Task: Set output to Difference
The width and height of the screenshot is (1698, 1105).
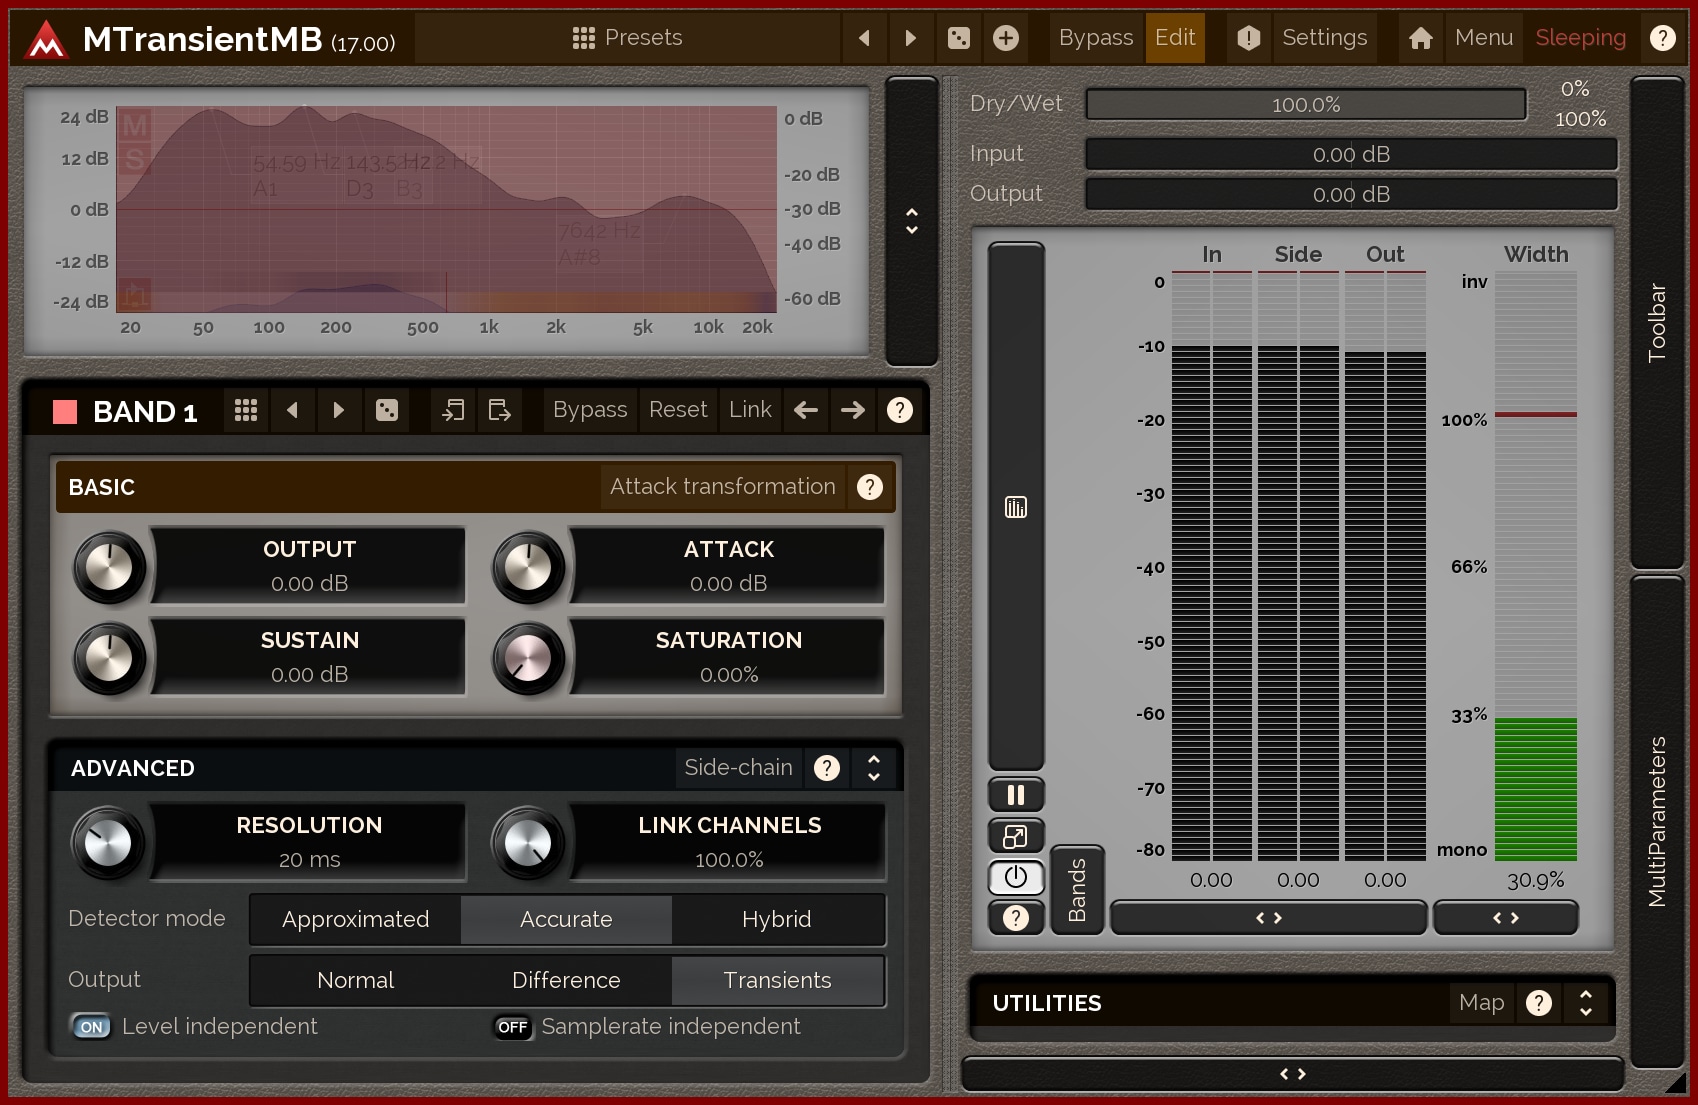Action: pos(565,980)
